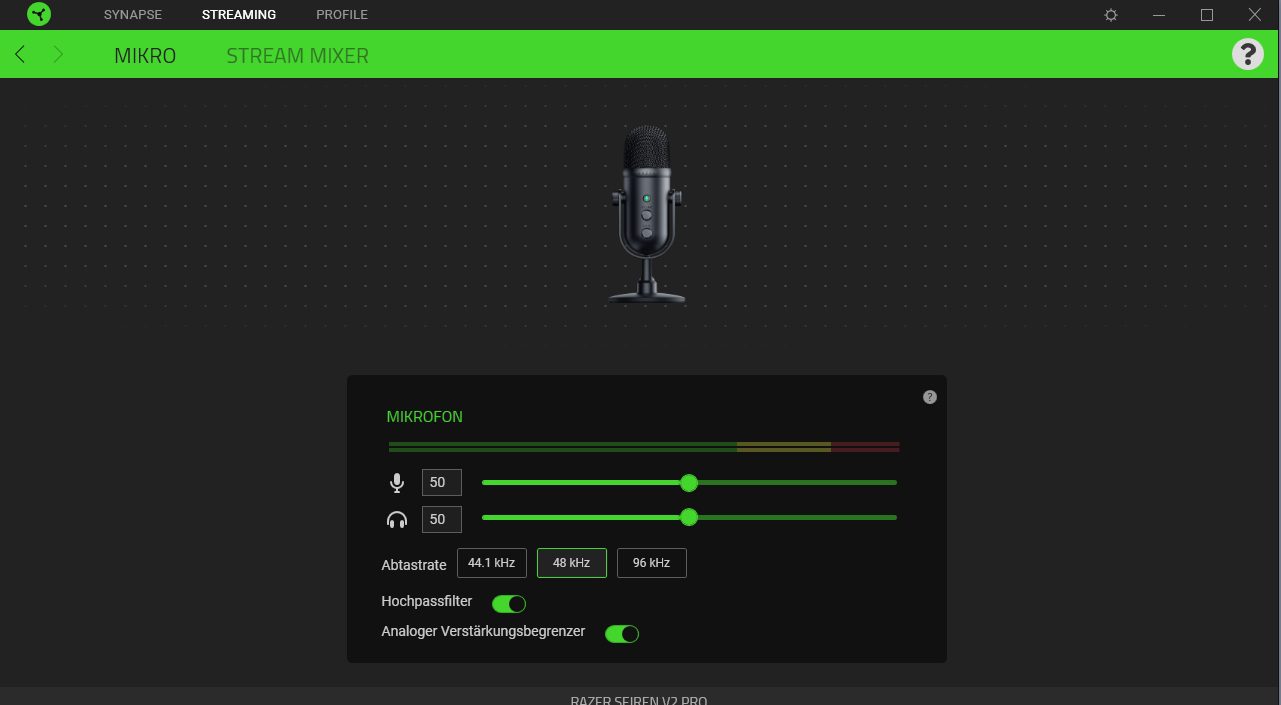Click the headphone monitoring icon
The image size is (1281, 705).
[397, 520]
